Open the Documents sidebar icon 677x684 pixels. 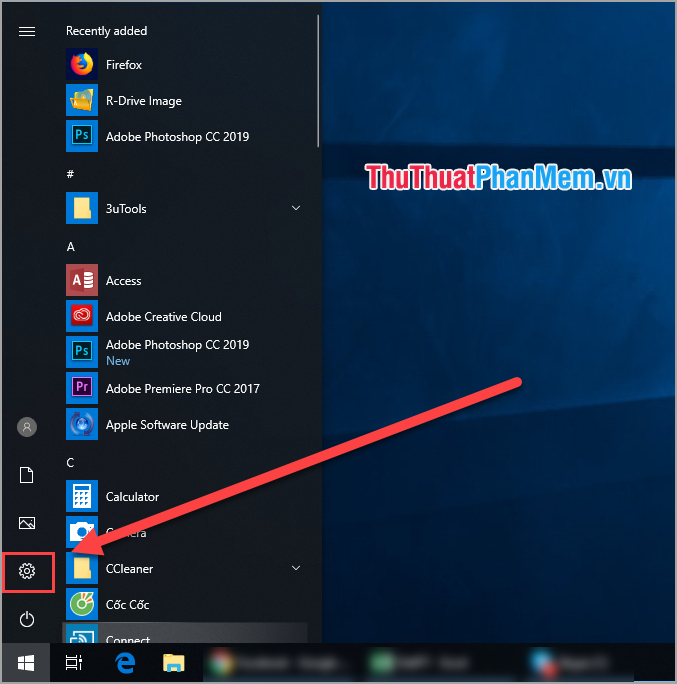[27, 475]
